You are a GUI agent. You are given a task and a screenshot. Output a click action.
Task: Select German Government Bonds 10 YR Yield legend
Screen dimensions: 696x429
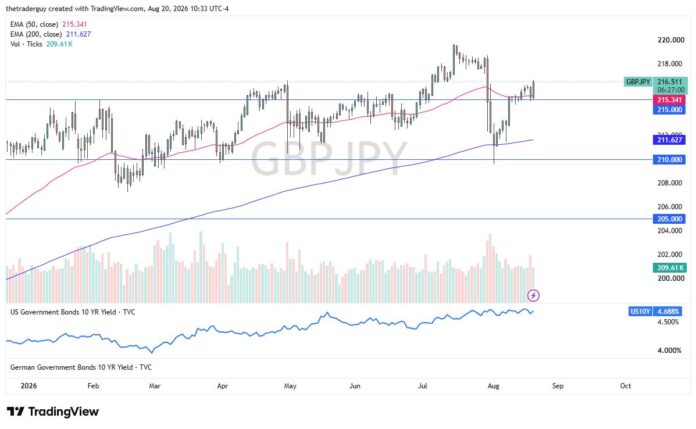81,367
